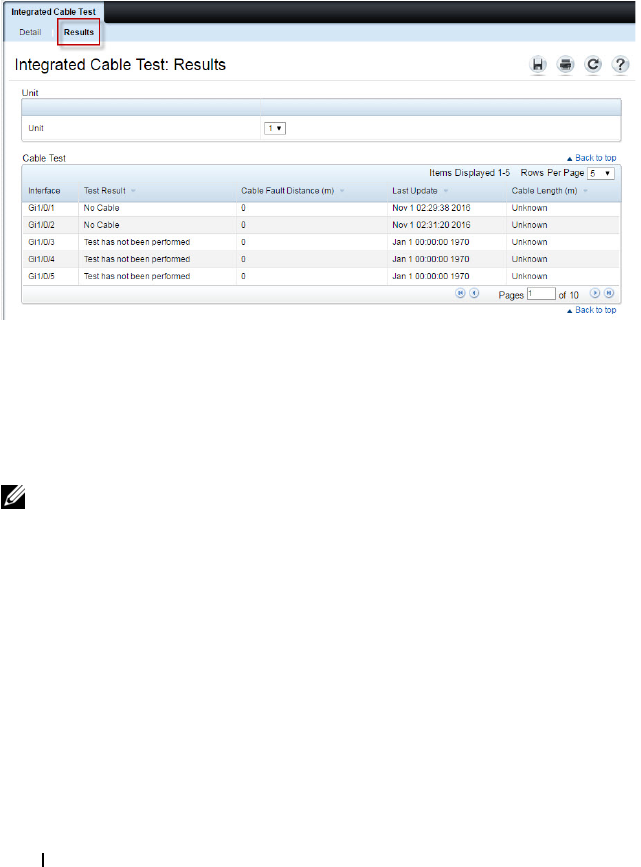Screen dimensions: 641x867
Task: Go to the last page of results
Action: tap(609, 294)
